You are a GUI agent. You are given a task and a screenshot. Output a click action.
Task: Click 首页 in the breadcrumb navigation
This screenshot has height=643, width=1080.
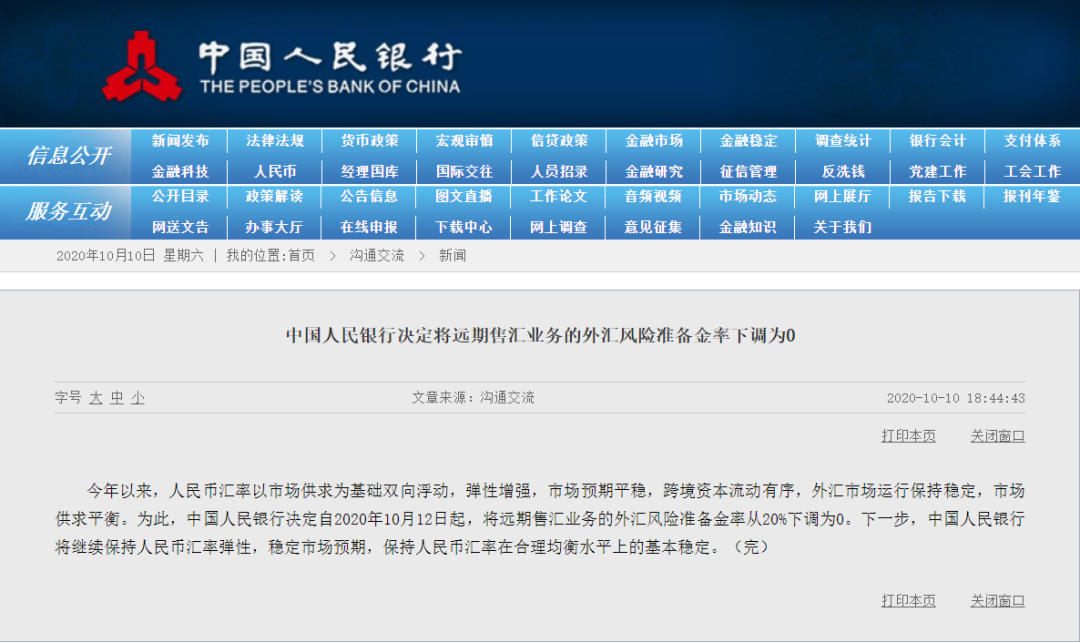303,255
